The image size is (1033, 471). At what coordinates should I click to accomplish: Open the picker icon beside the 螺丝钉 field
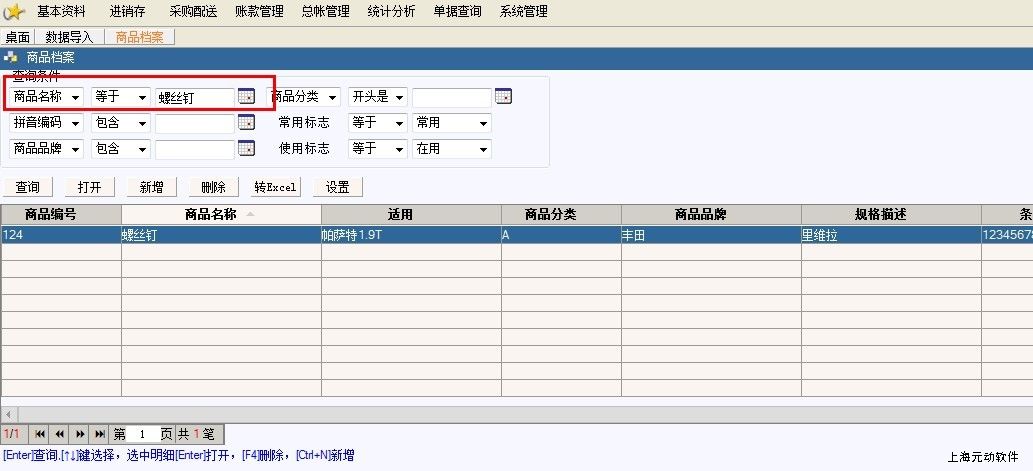246,97
